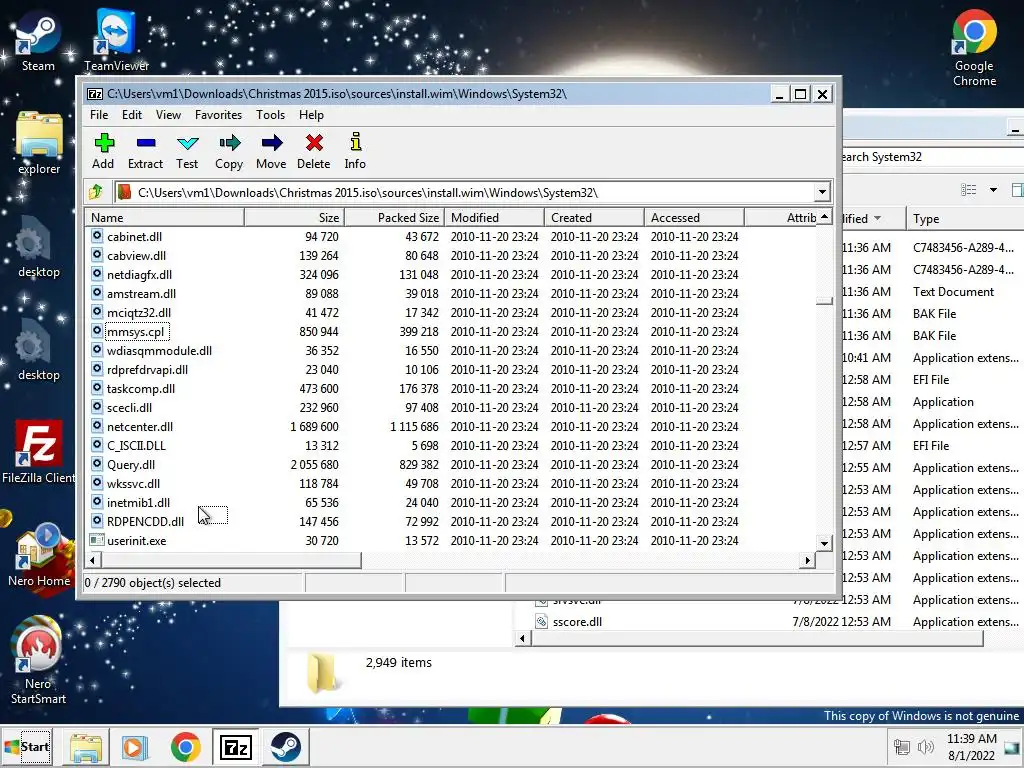The image size is (1024, 768).
Task: Open the Edit menu
Action: [x=132, y=115]
